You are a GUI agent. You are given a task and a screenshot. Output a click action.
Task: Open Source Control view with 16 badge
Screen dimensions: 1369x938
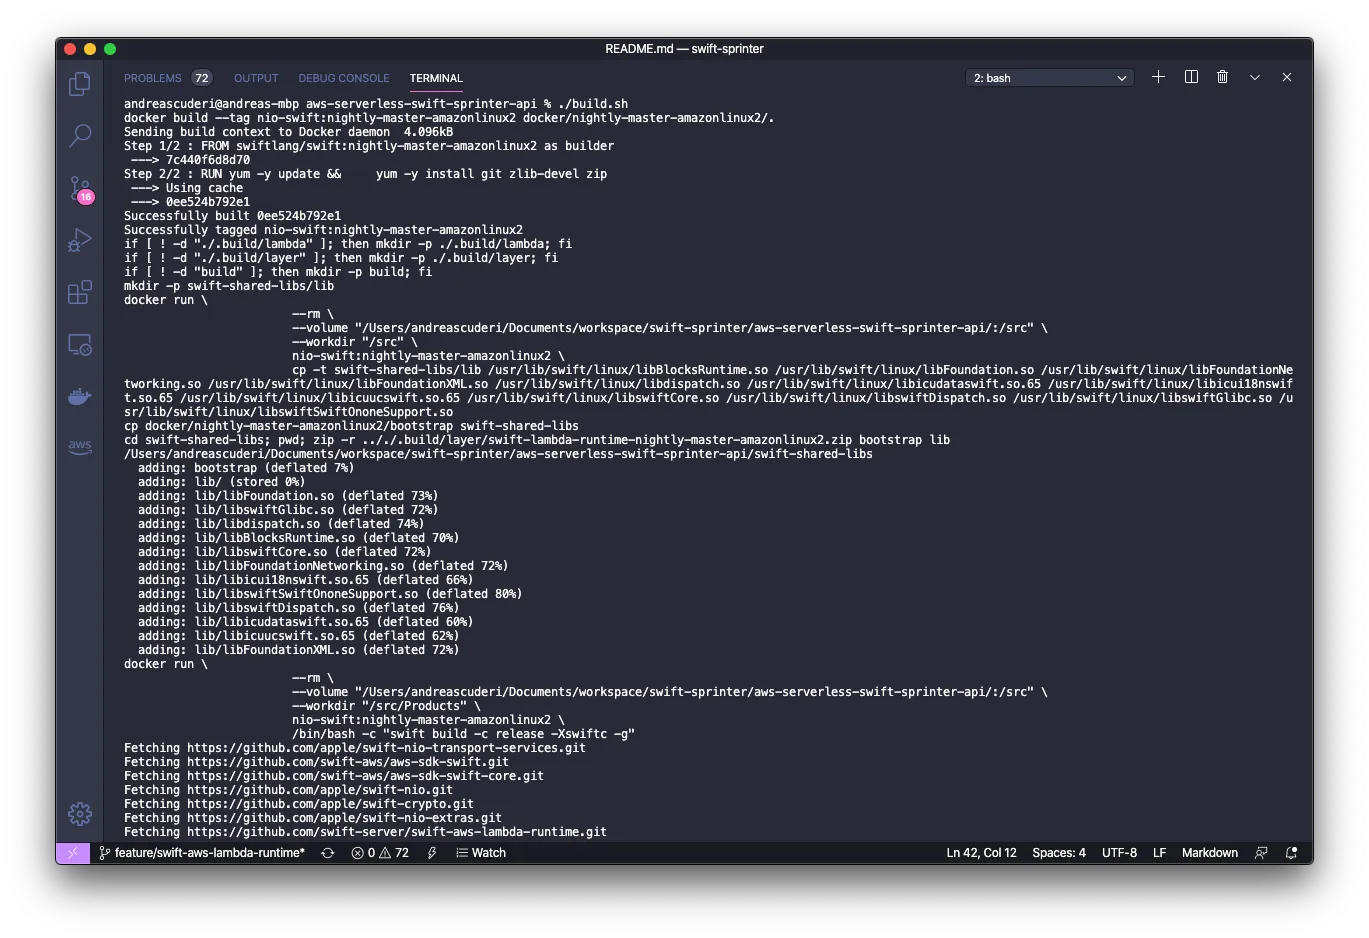[x=80, y=188]
